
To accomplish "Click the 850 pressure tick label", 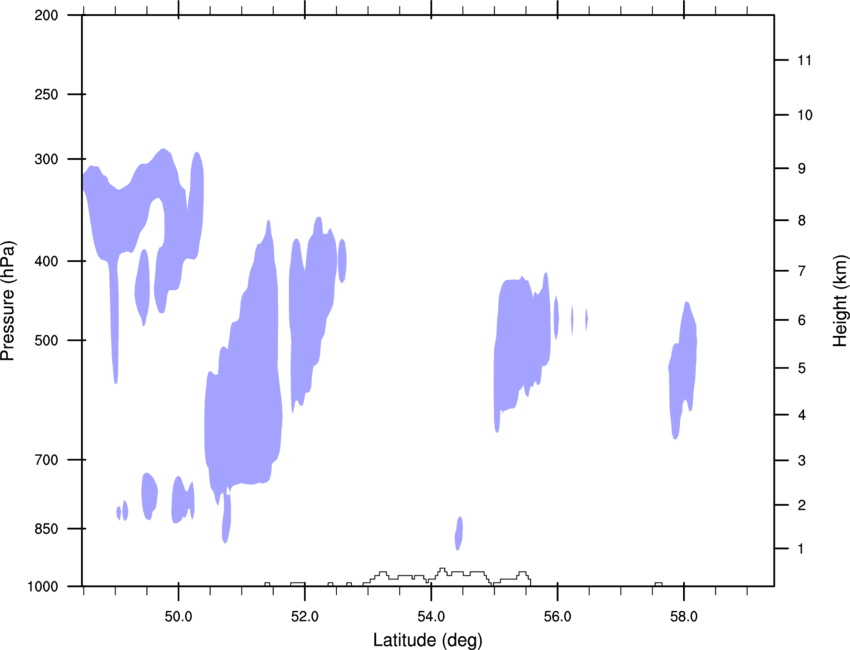I will pyautogui.click(x=46, y=529).
